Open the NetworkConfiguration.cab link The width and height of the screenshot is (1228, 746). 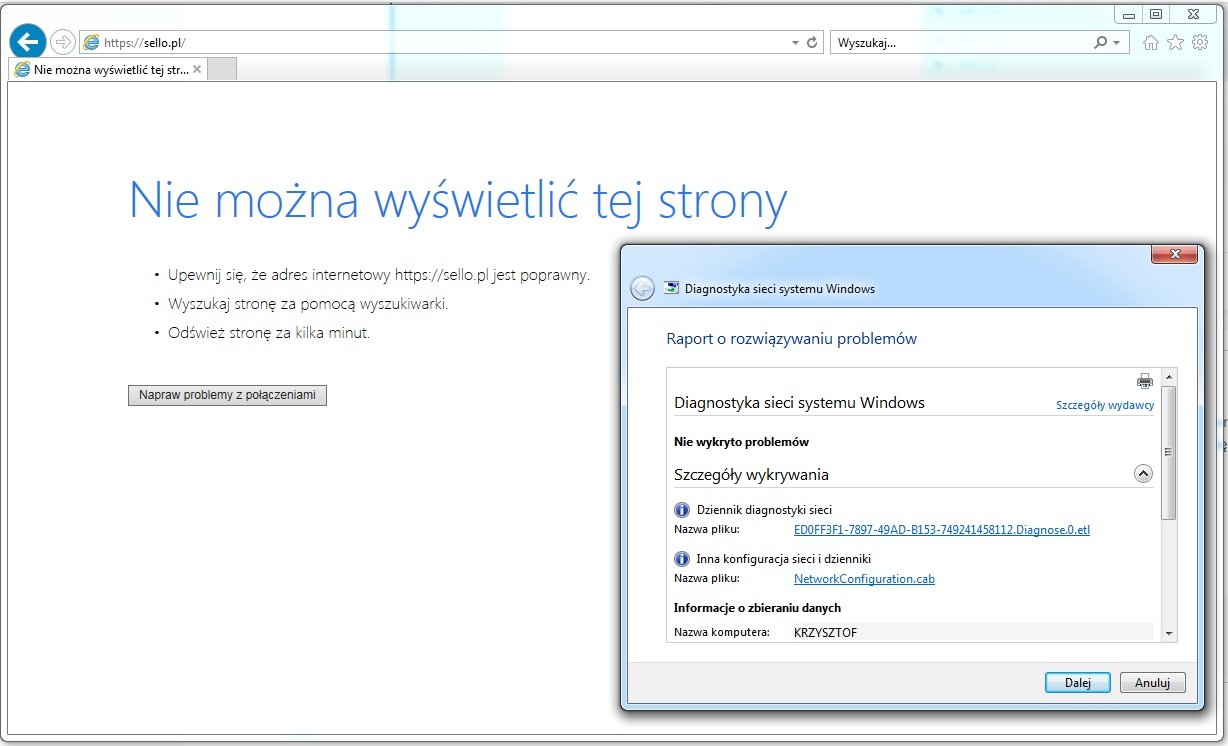pos(864,578)
